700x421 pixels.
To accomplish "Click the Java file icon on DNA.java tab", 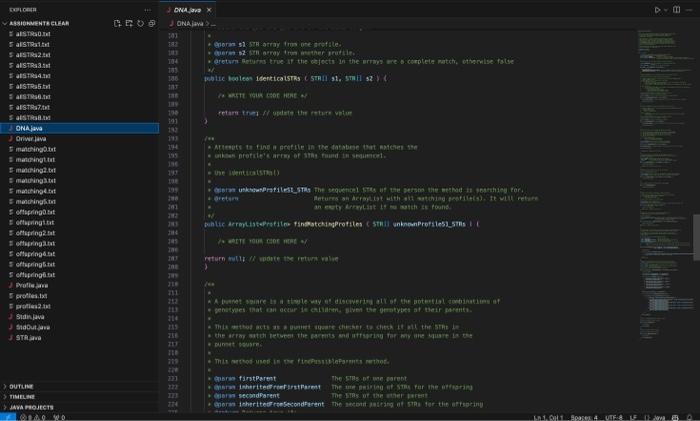I will click(169, 10).
